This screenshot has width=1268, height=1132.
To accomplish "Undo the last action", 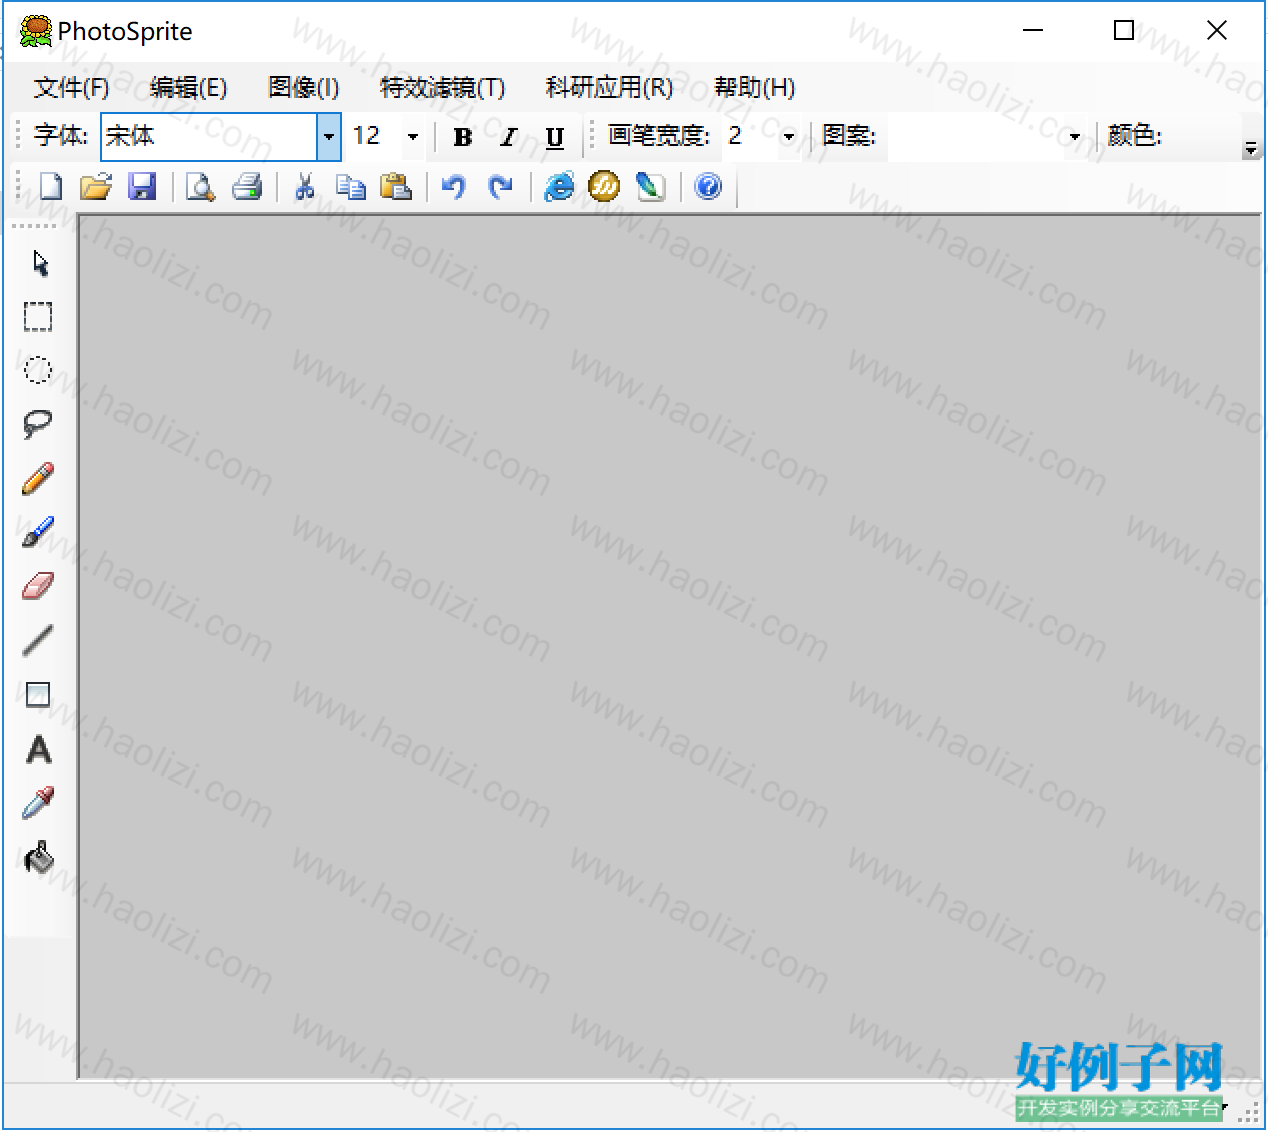I will [454, 187].
